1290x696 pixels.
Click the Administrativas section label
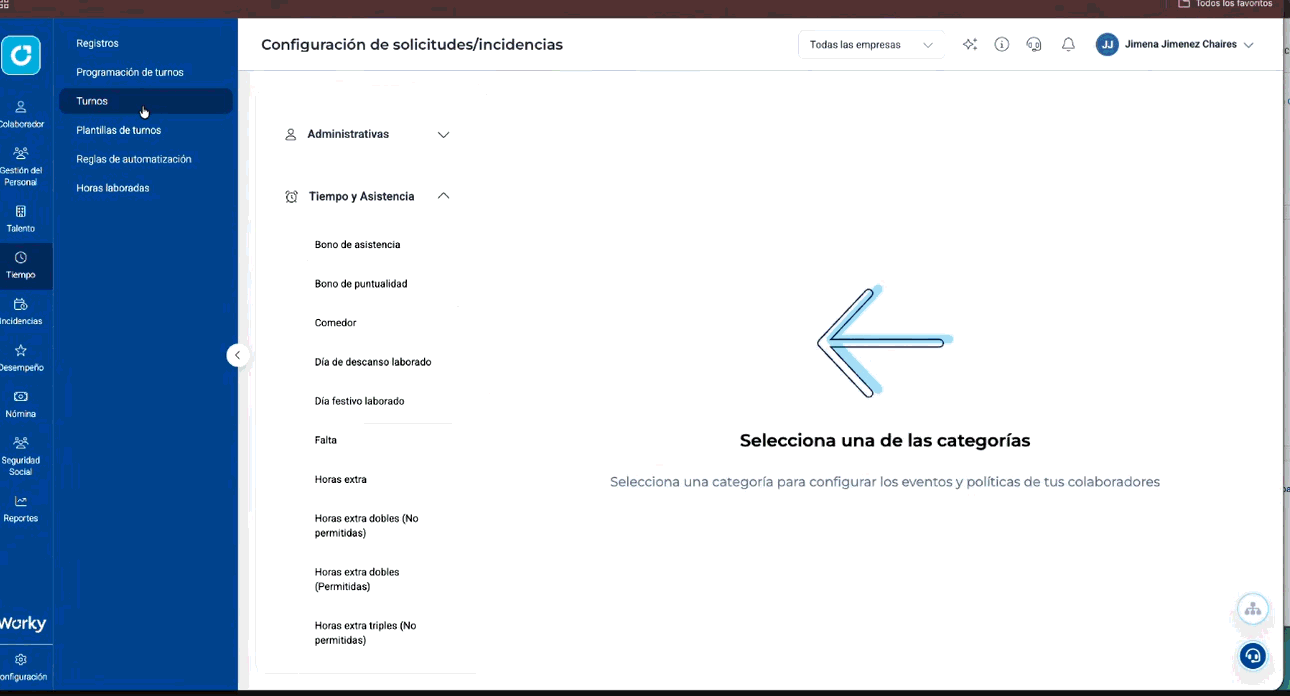[348, 134]
